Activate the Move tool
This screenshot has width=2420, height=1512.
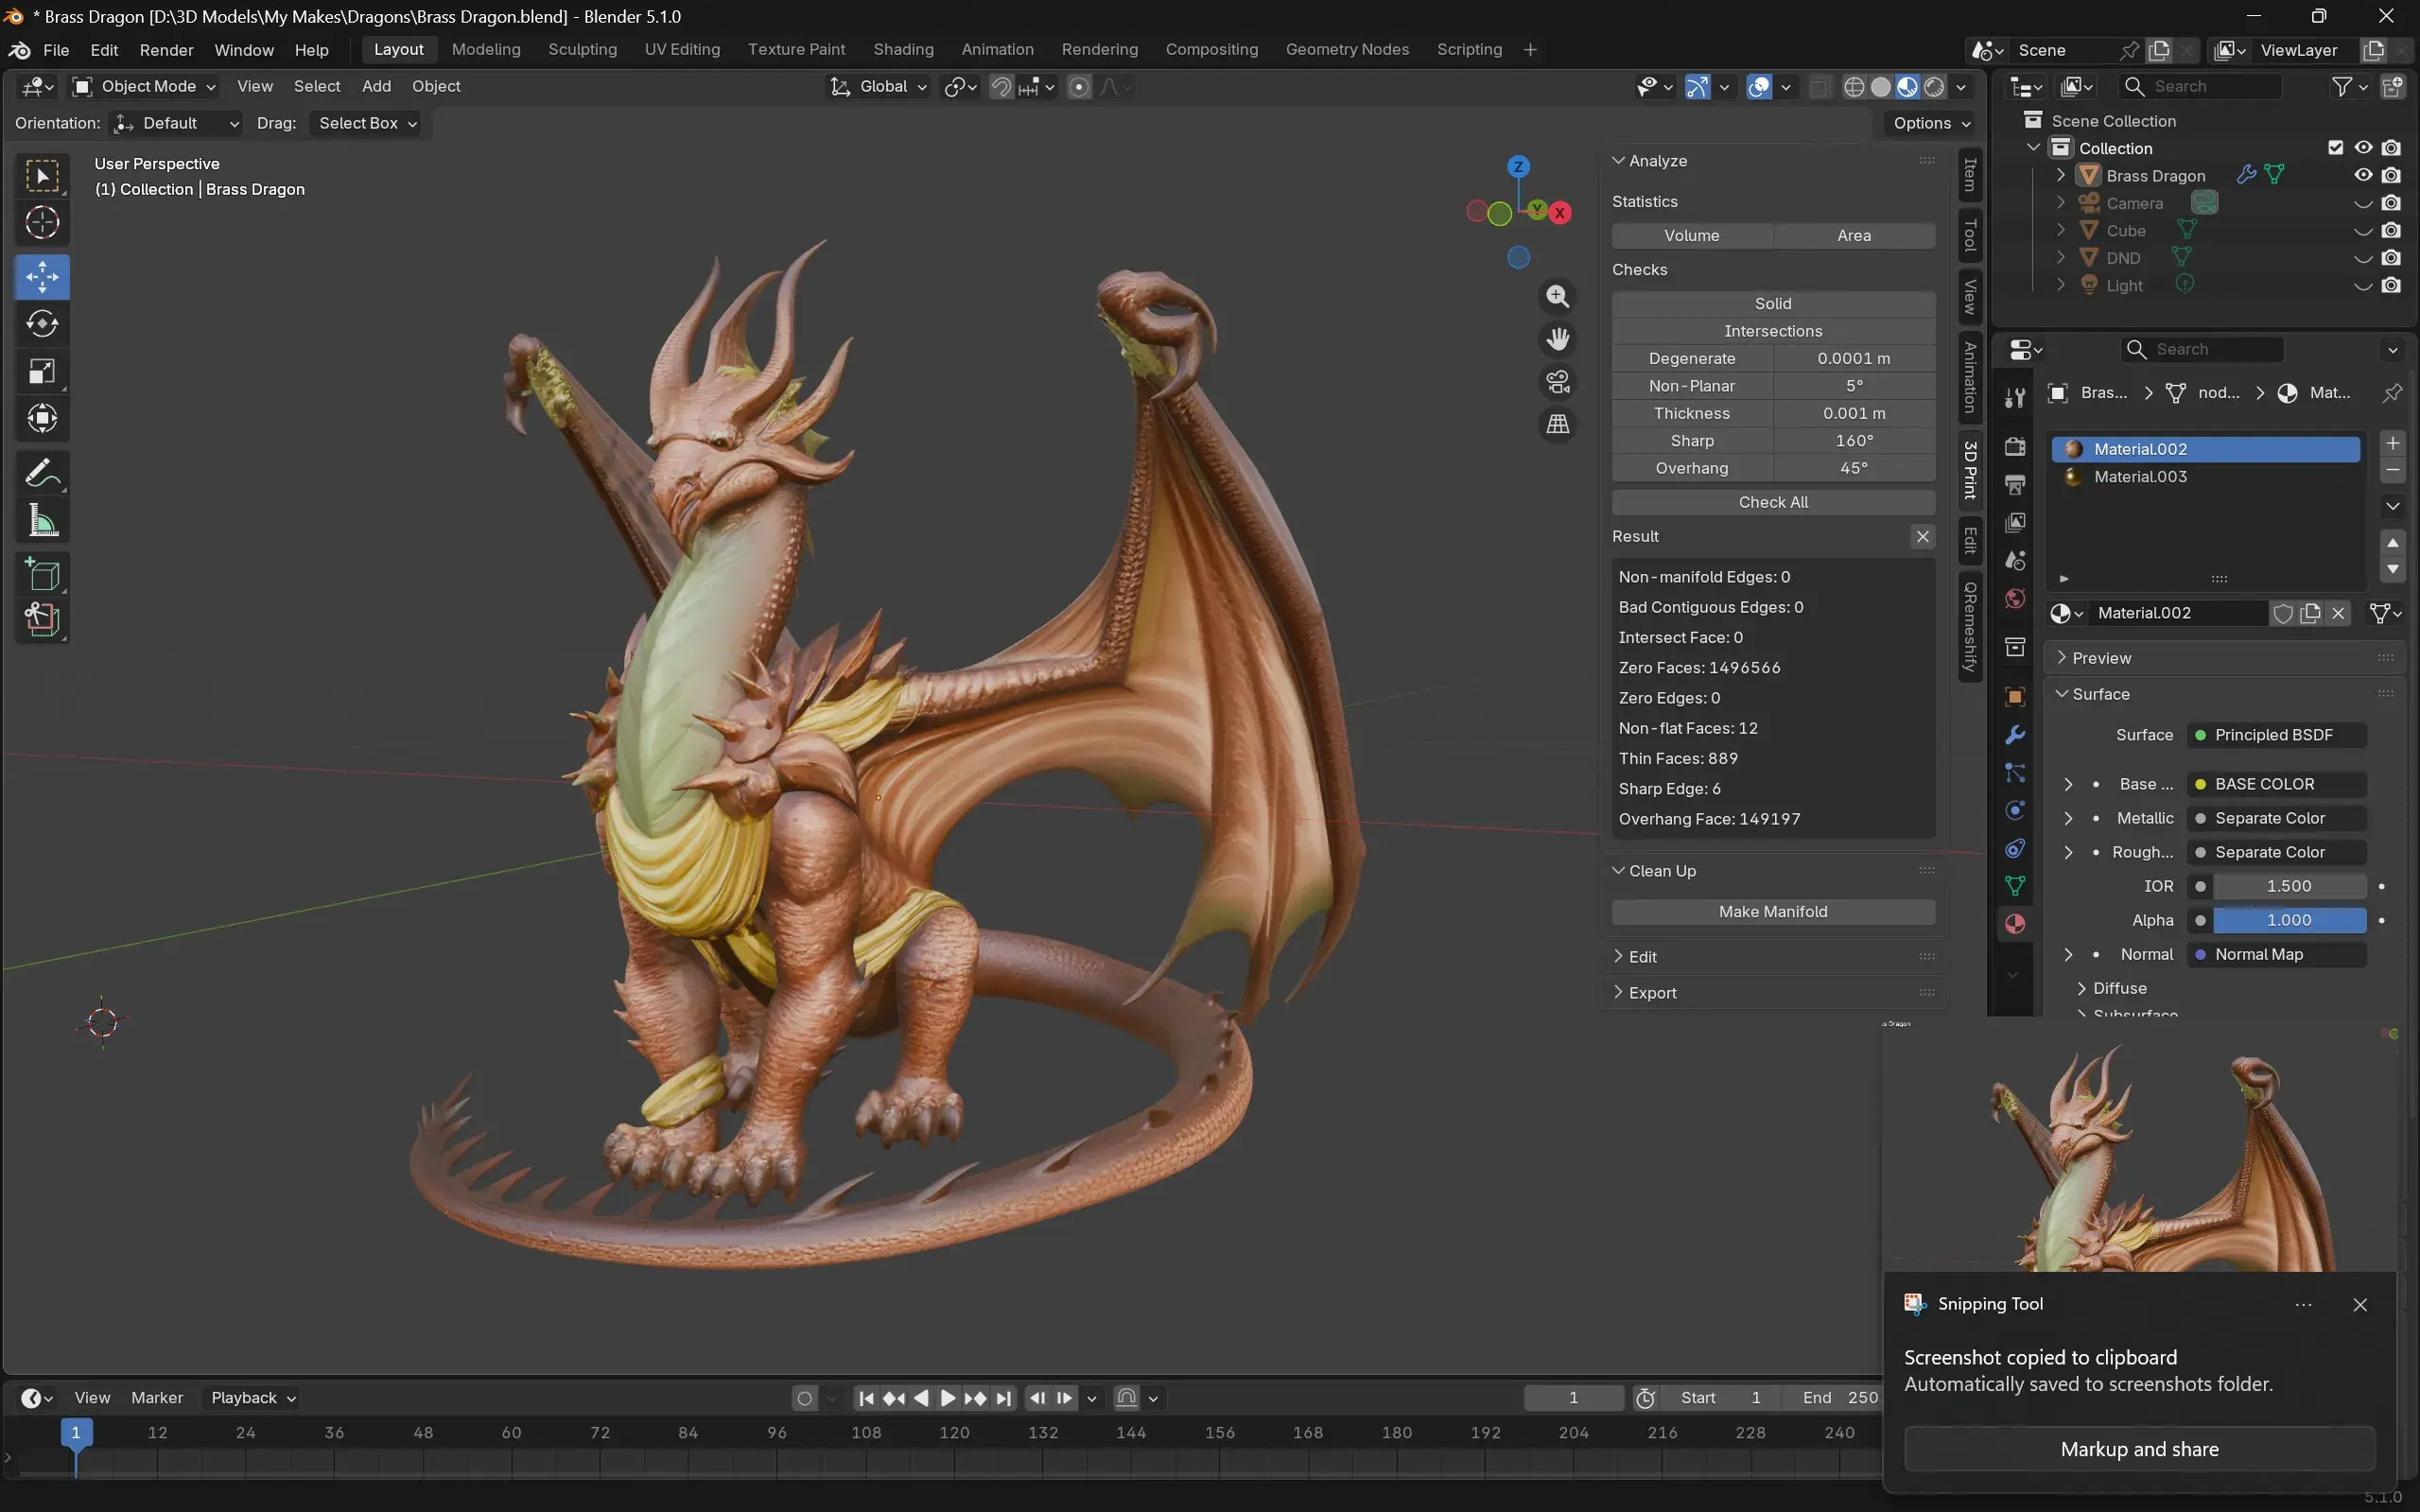[x=42, y=277]
